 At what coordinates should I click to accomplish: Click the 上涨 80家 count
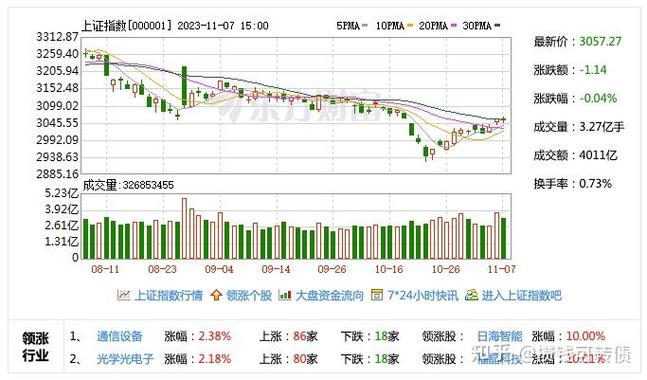point(305,359)
